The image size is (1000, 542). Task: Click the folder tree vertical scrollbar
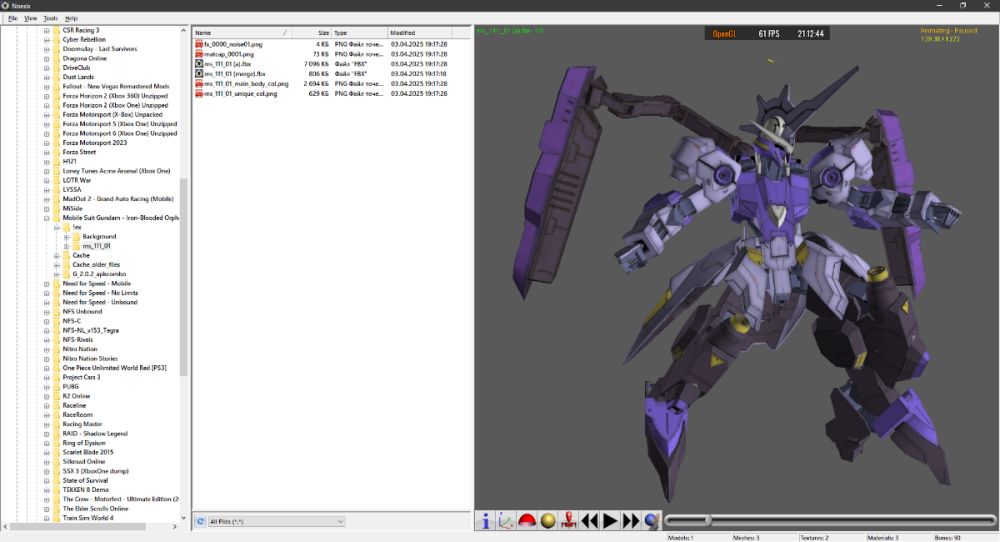click(184, 276)
